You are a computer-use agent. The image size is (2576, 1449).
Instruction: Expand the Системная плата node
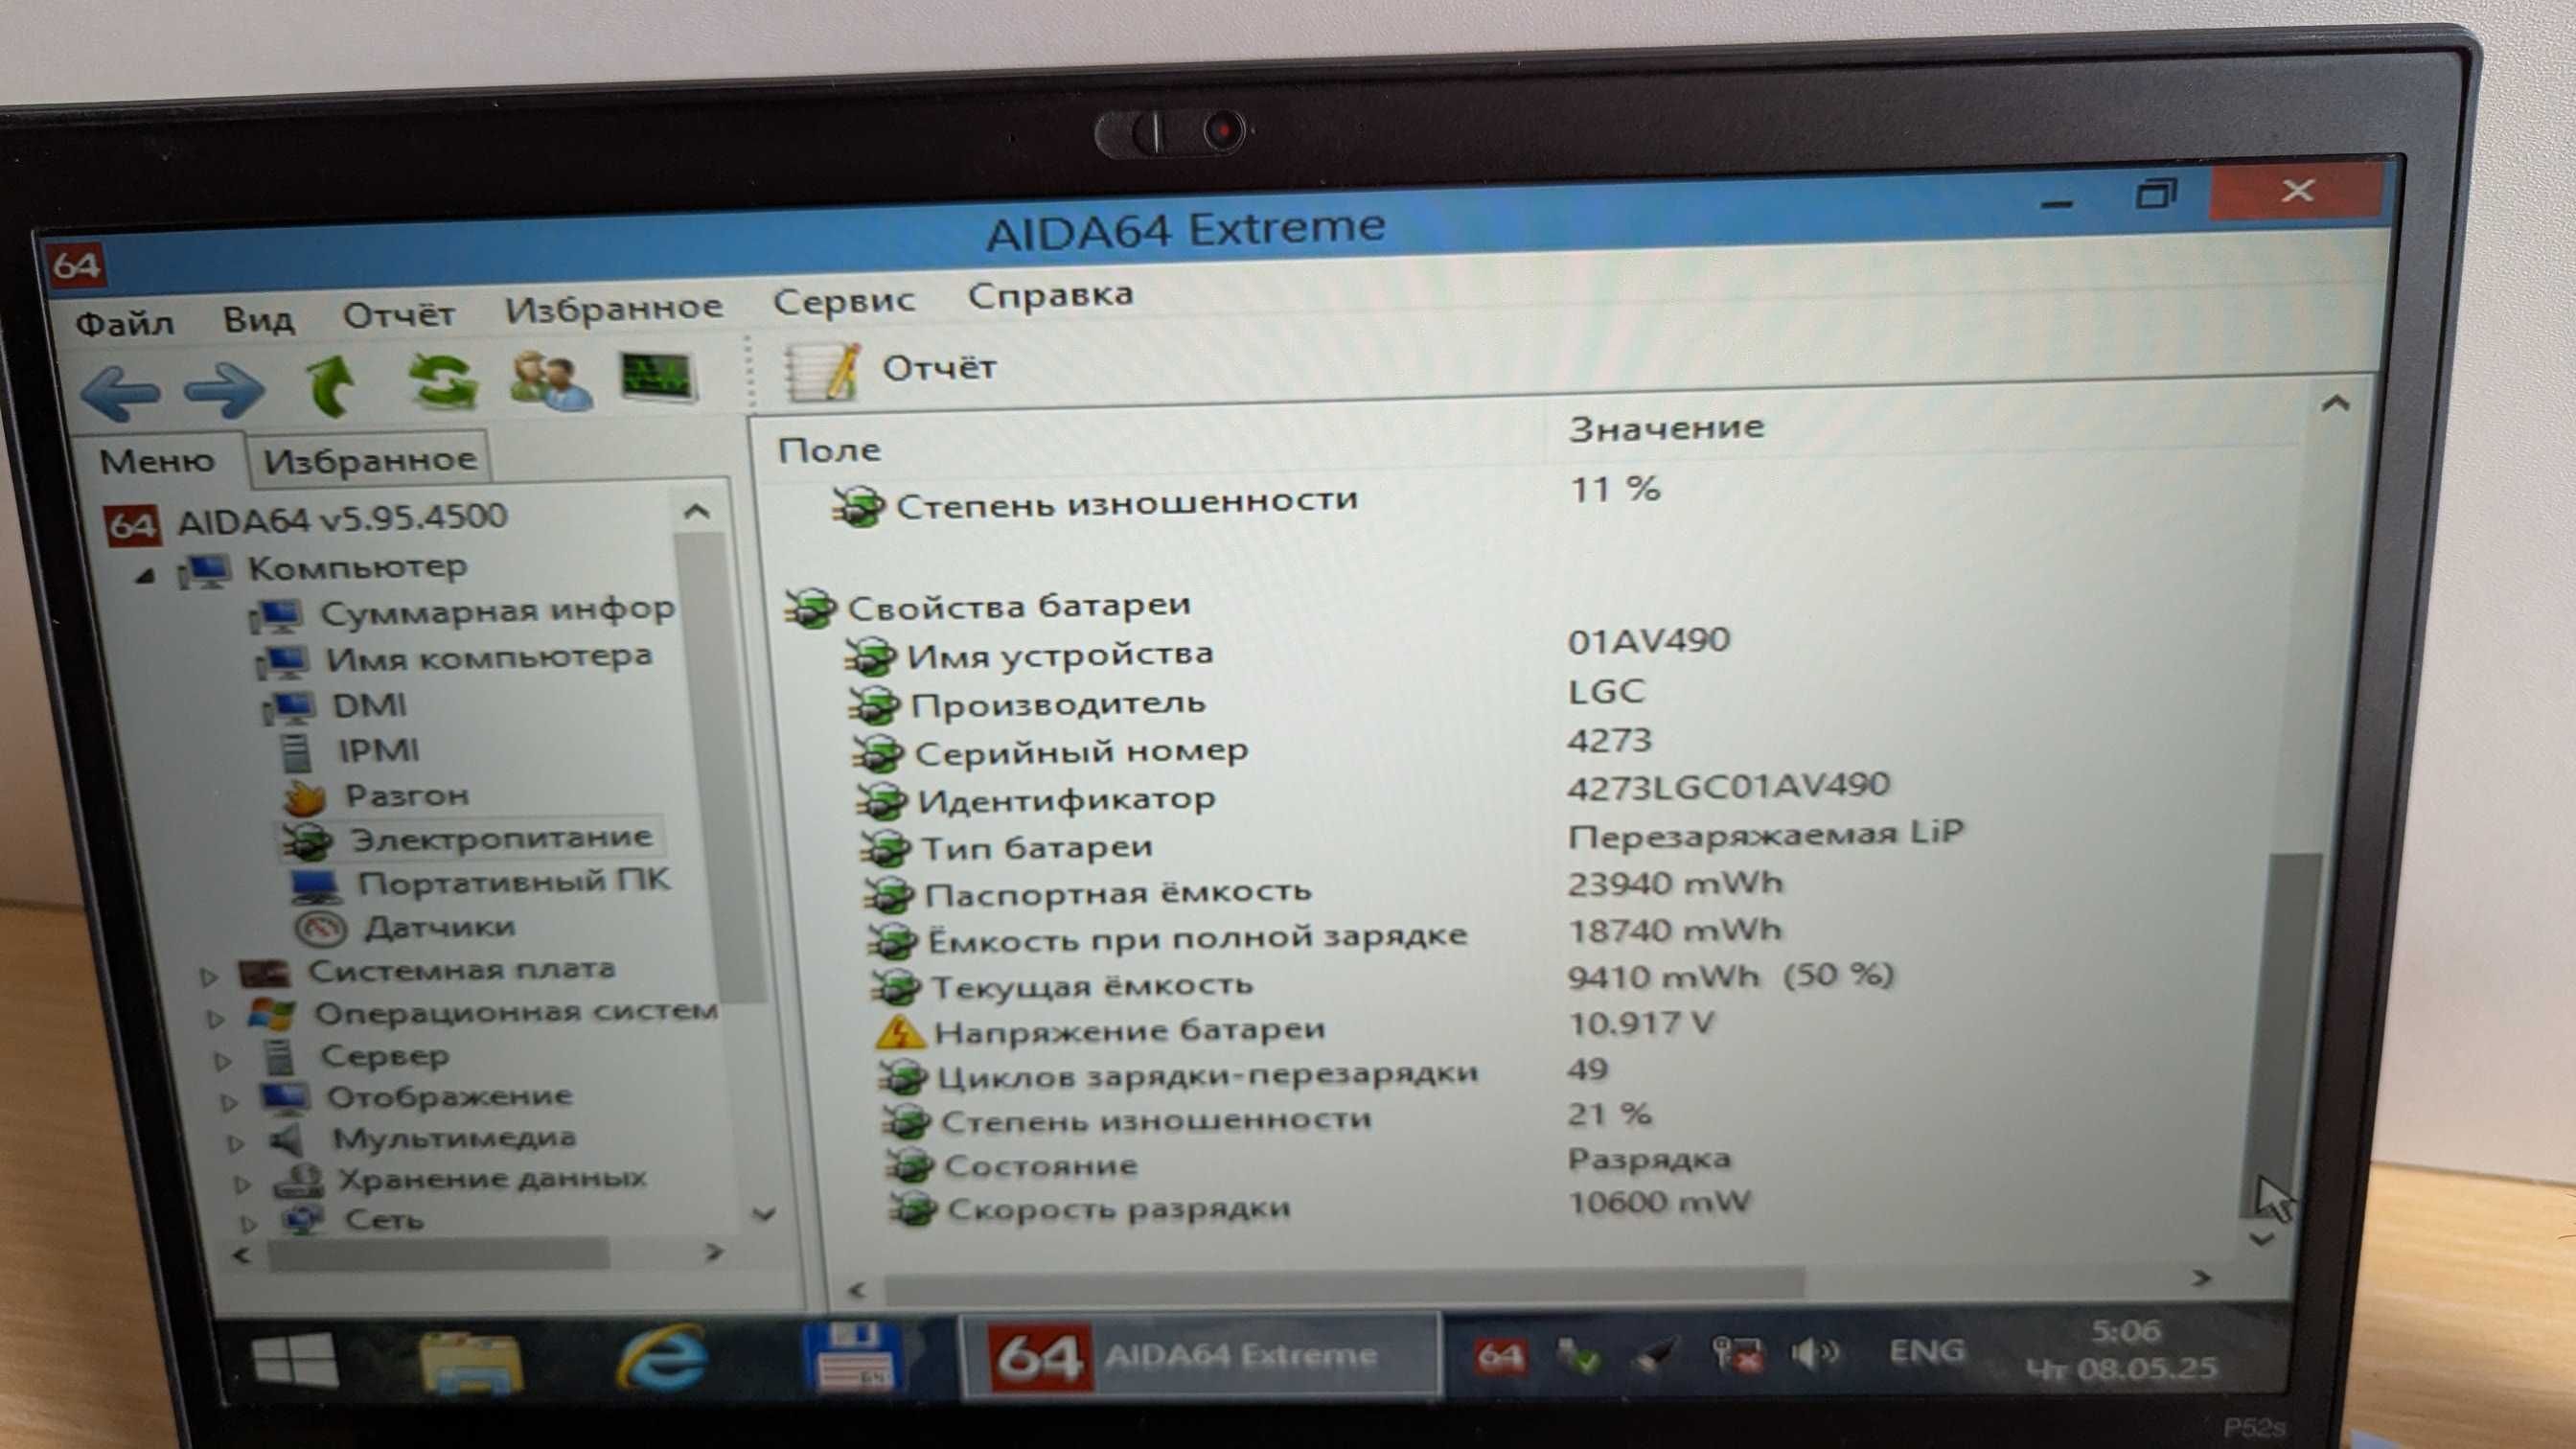click(x=208, y=976)
